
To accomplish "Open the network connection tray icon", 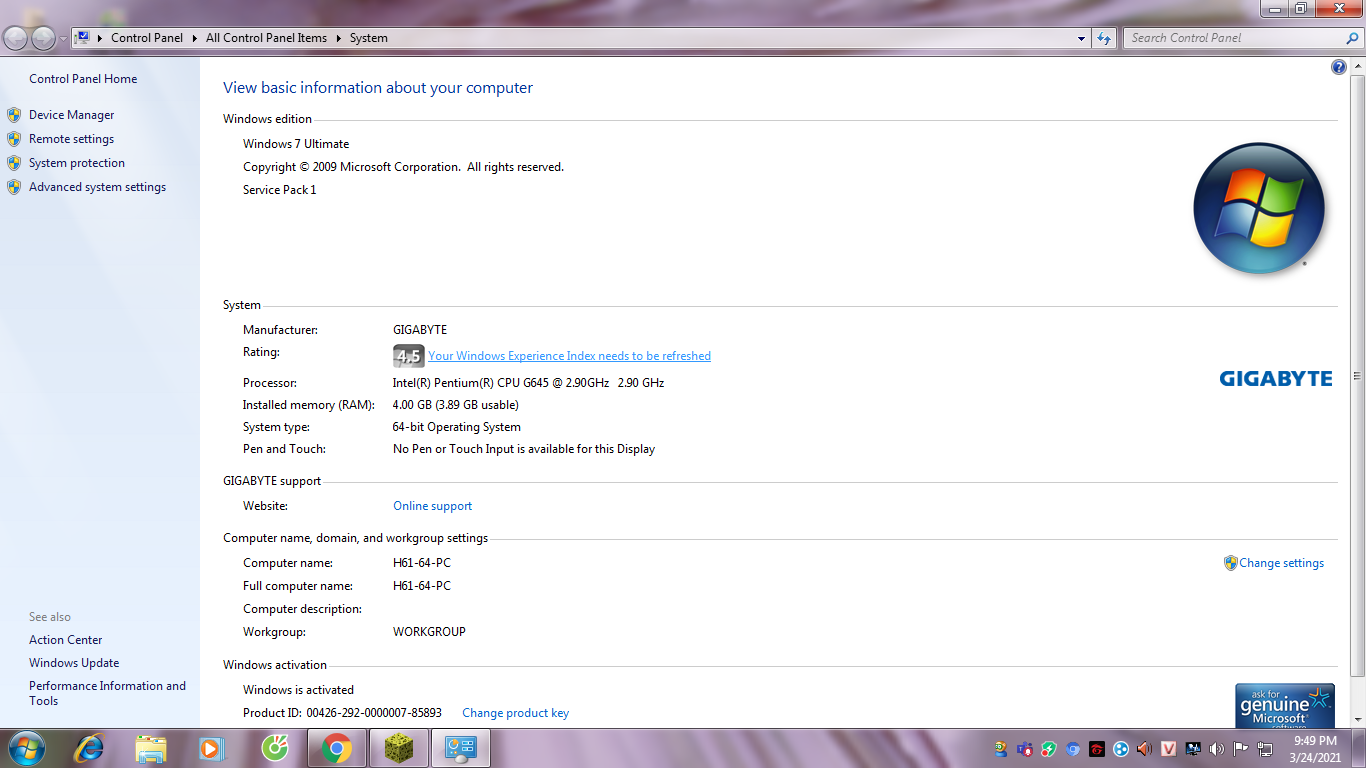I will [1265, 748].
